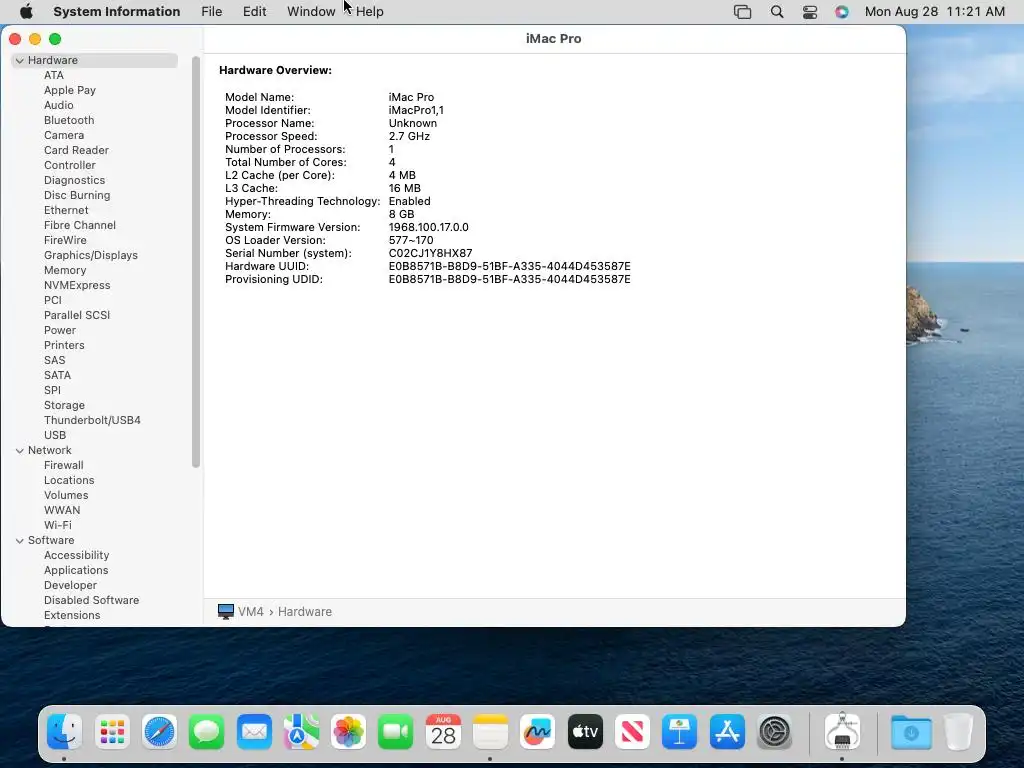Open Finder from the Dock

click(x=65, y=731)
